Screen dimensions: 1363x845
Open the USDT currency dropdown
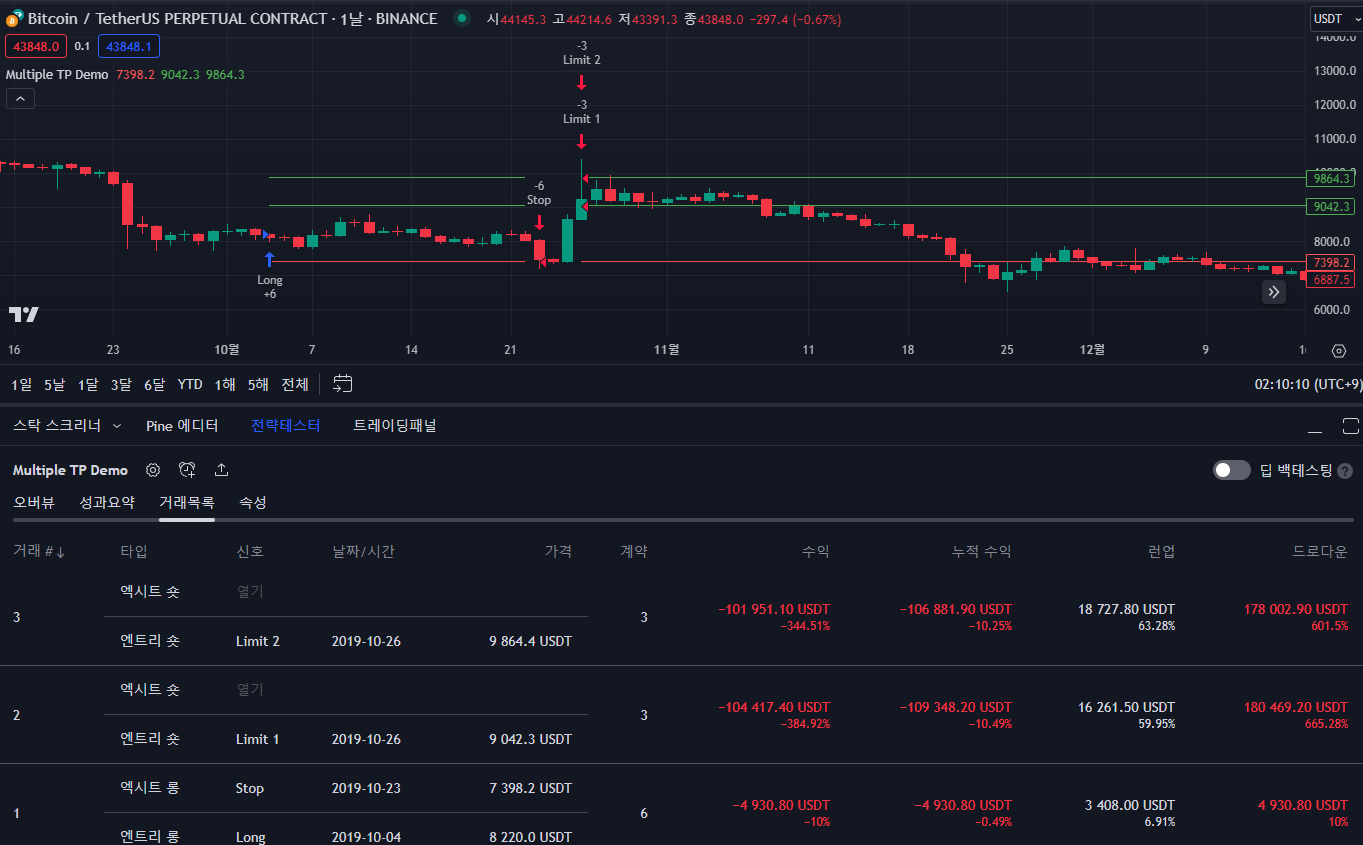pyautogui.click(x=1336, y=19)
